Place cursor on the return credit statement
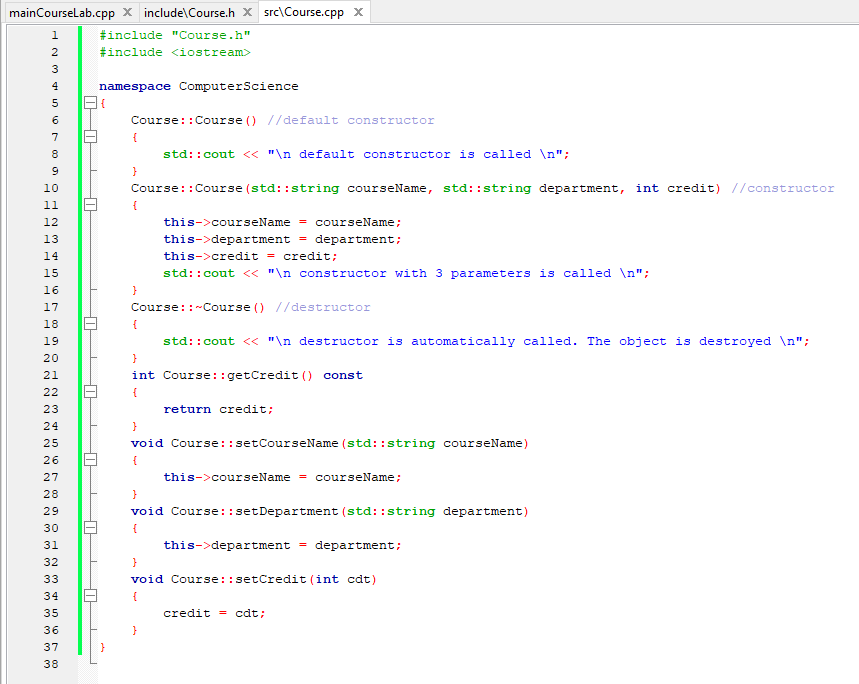Image resolution: width=859 pixels, height=684 pixels. (x=216, y=409)
